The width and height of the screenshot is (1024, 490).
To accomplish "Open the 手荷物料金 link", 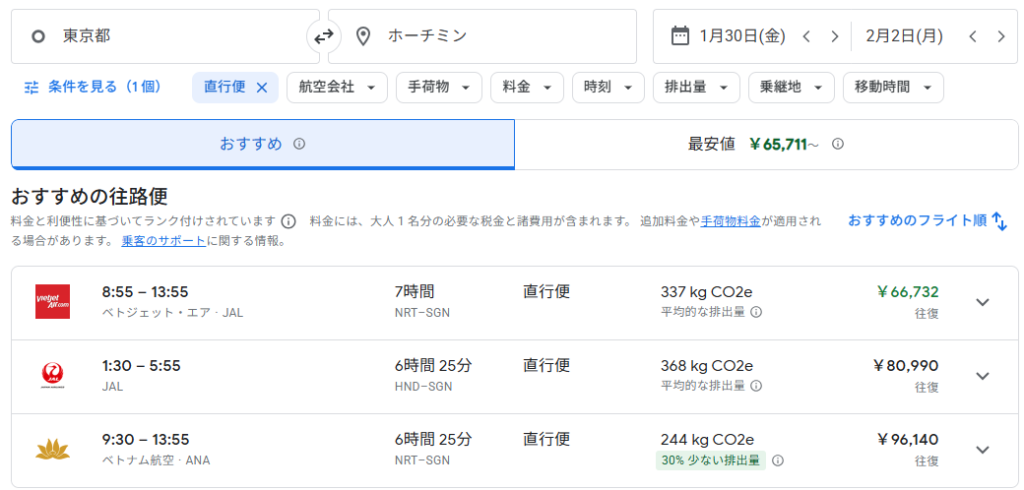I will point(731,221).
